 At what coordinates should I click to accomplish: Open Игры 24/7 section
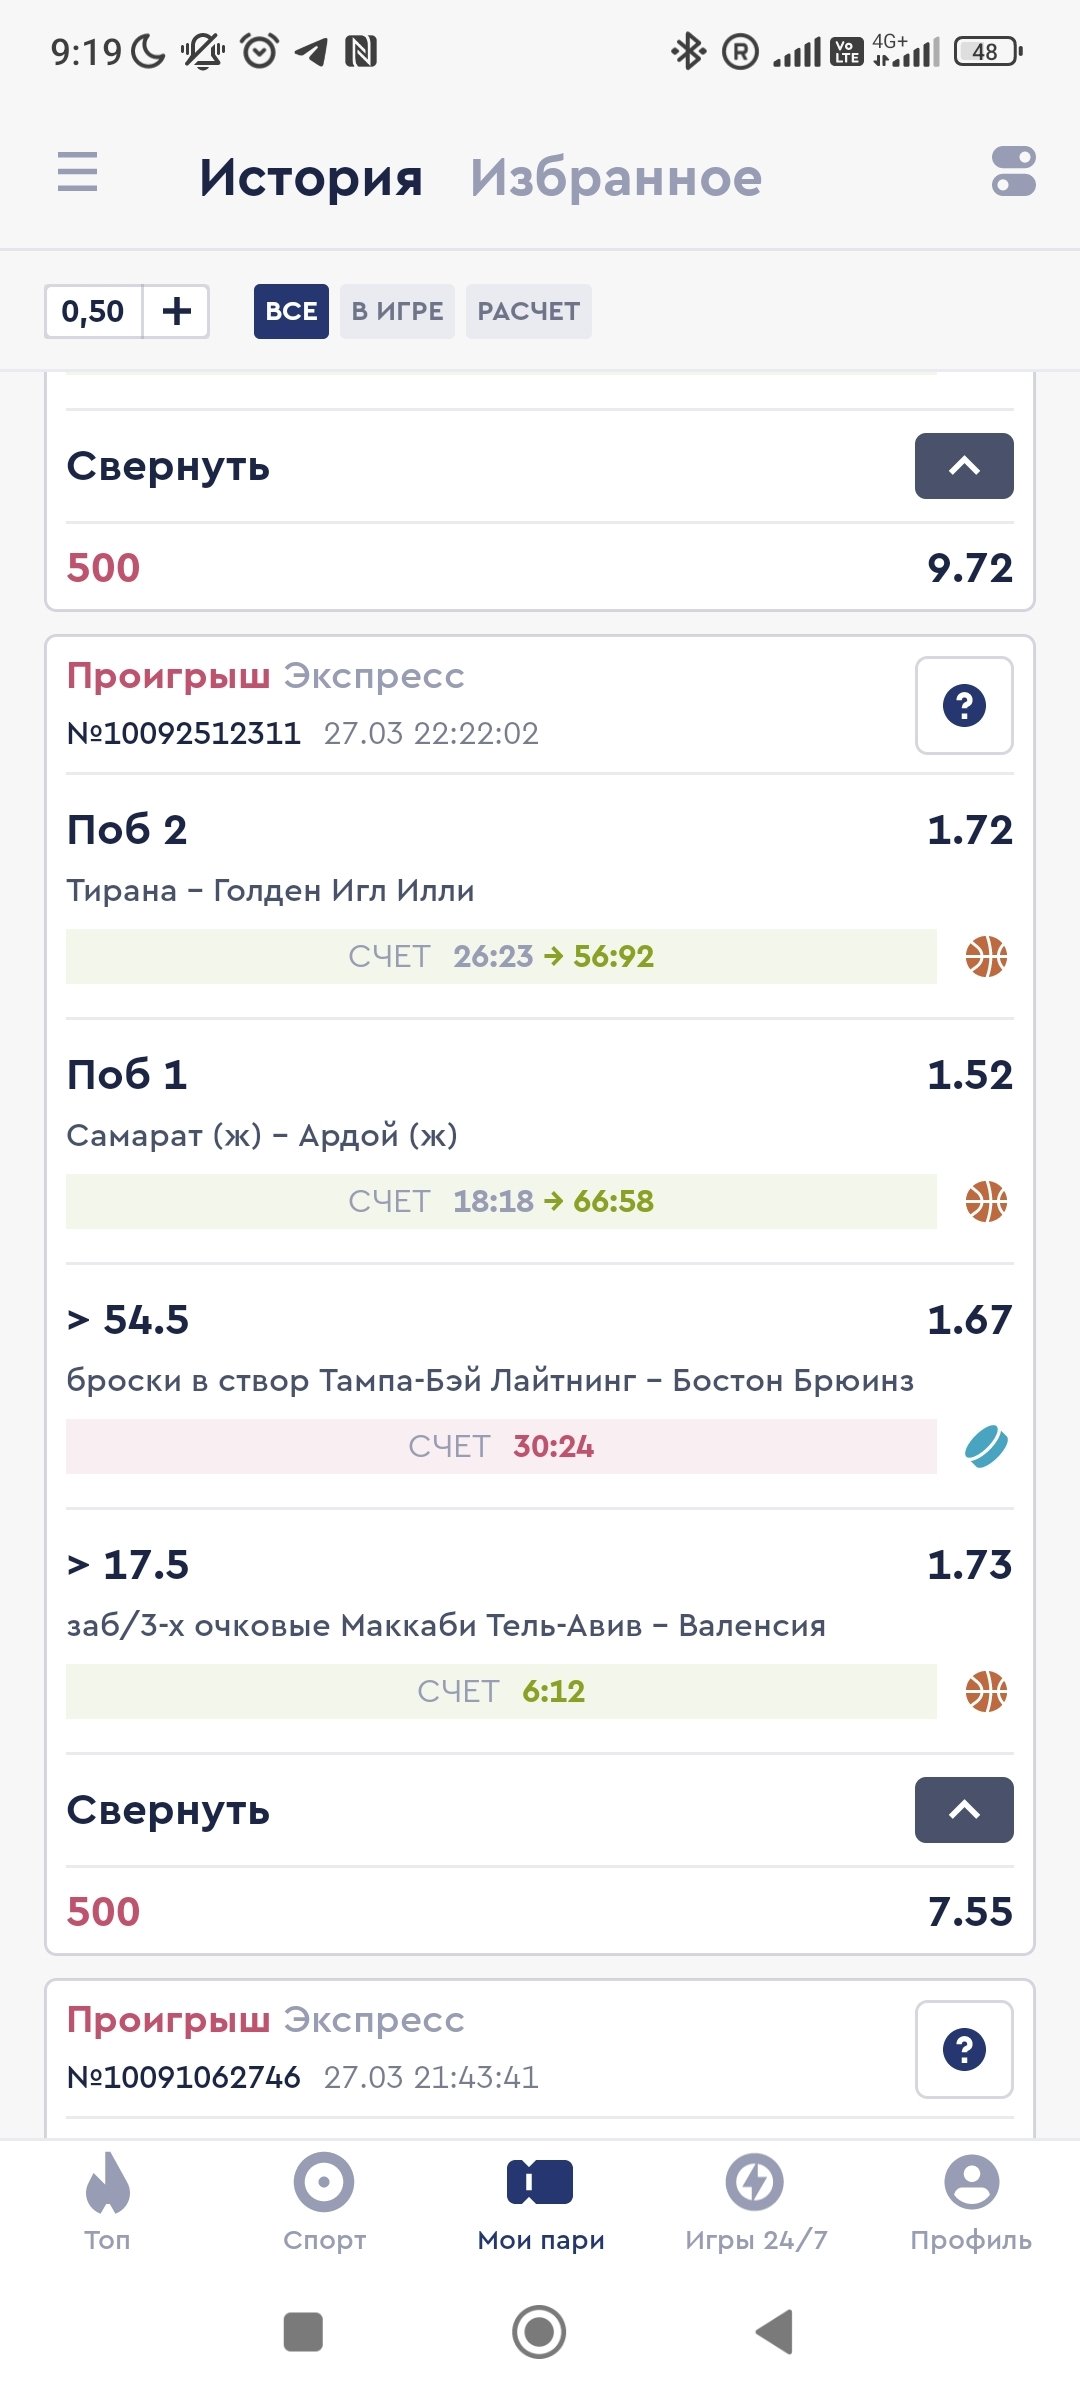(756, 2200)
